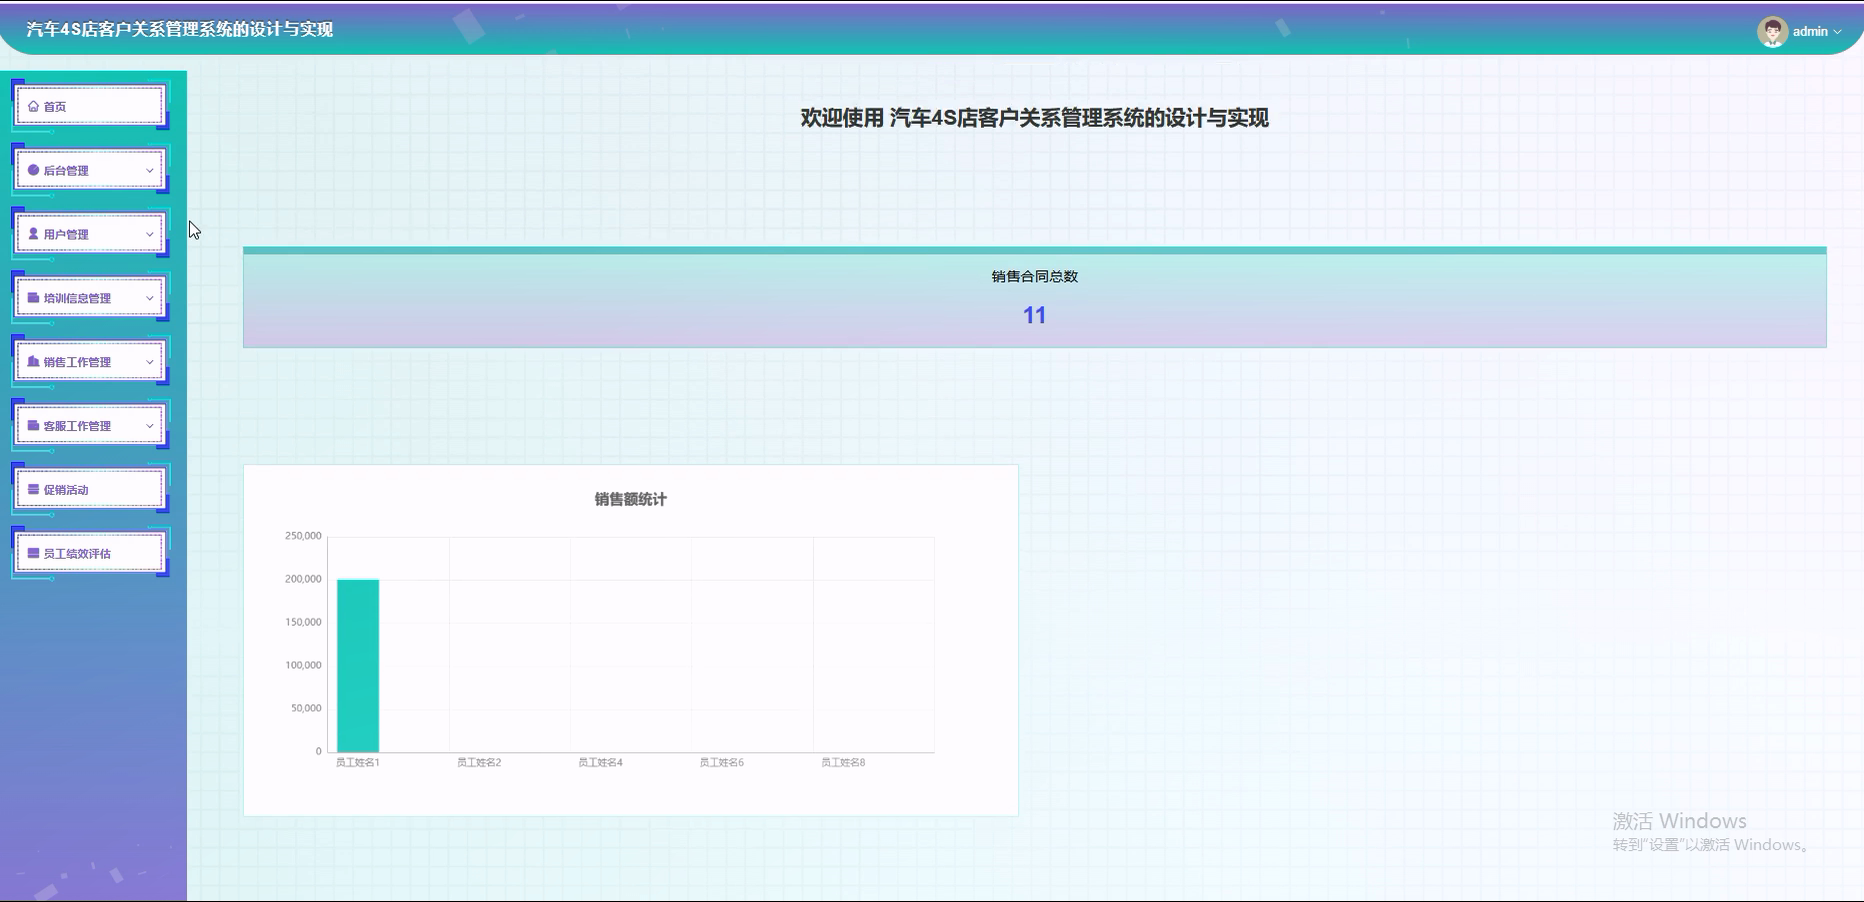The height and width of the screenshot is (902, 1864).
Task: Click the 员工姓名8 axis label
Action: point(843,762)
